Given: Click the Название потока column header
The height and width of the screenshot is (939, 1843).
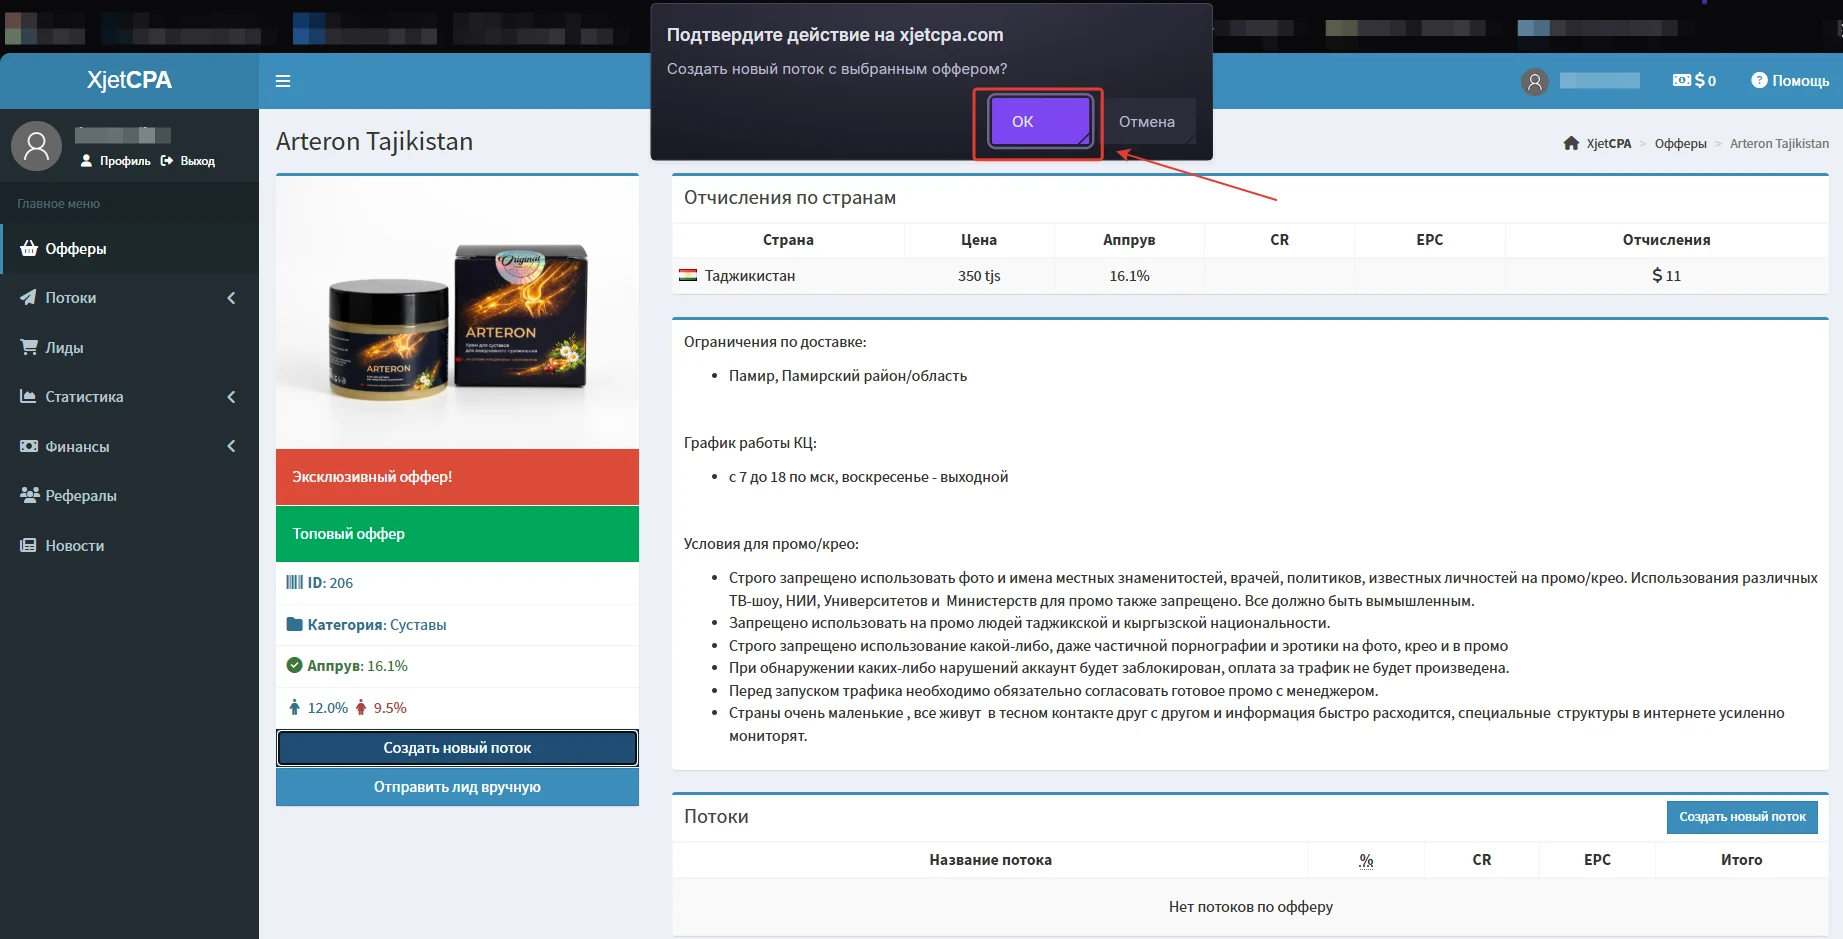Looking at the screenshot, I should (990, 860).
